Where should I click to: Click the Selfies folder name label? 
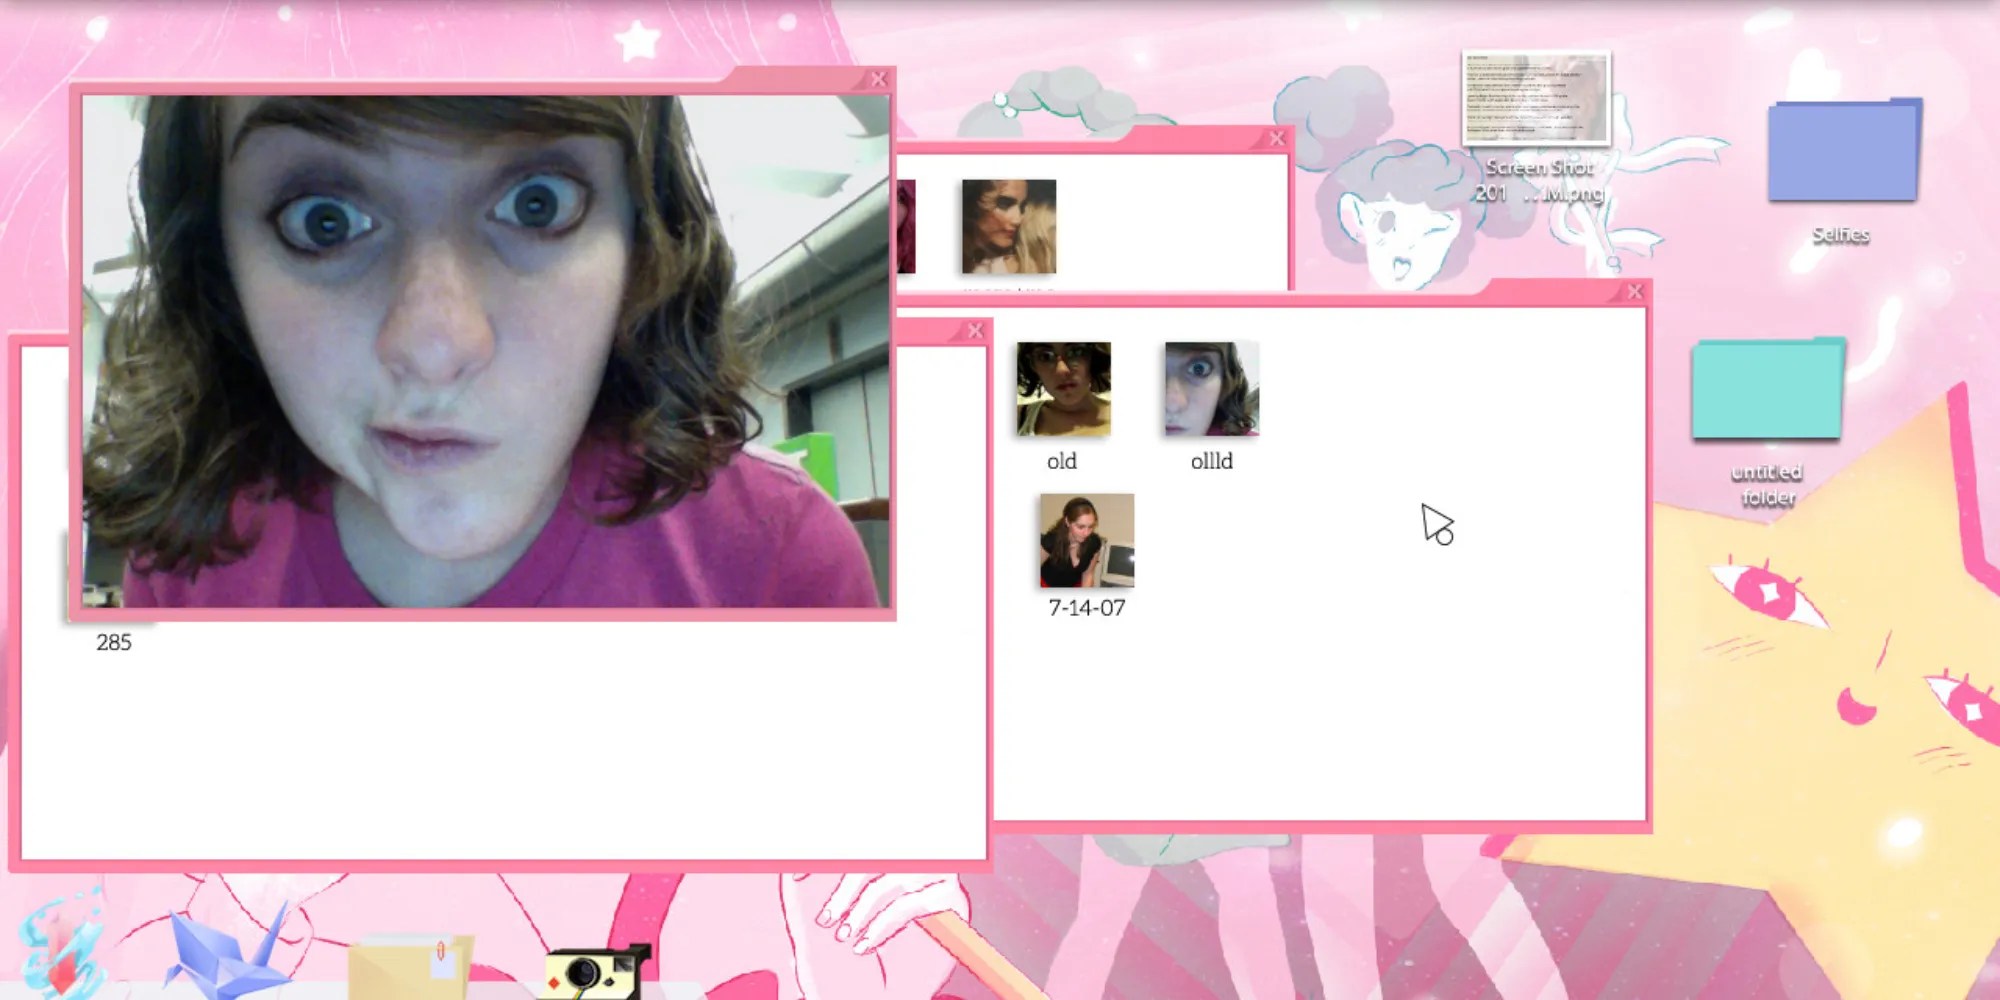(x=1841, y=235)
